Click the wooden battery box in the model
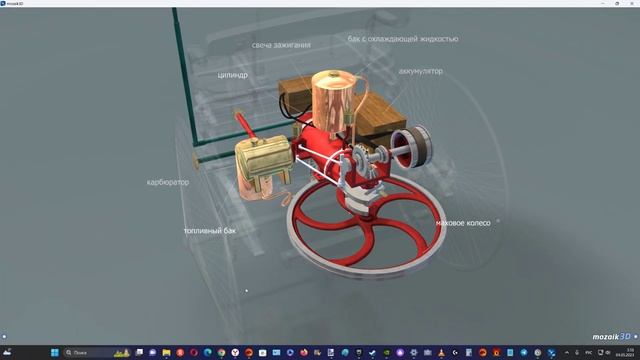Image resolution: width=640 pixels, height=360 pixels. (380, 113)
